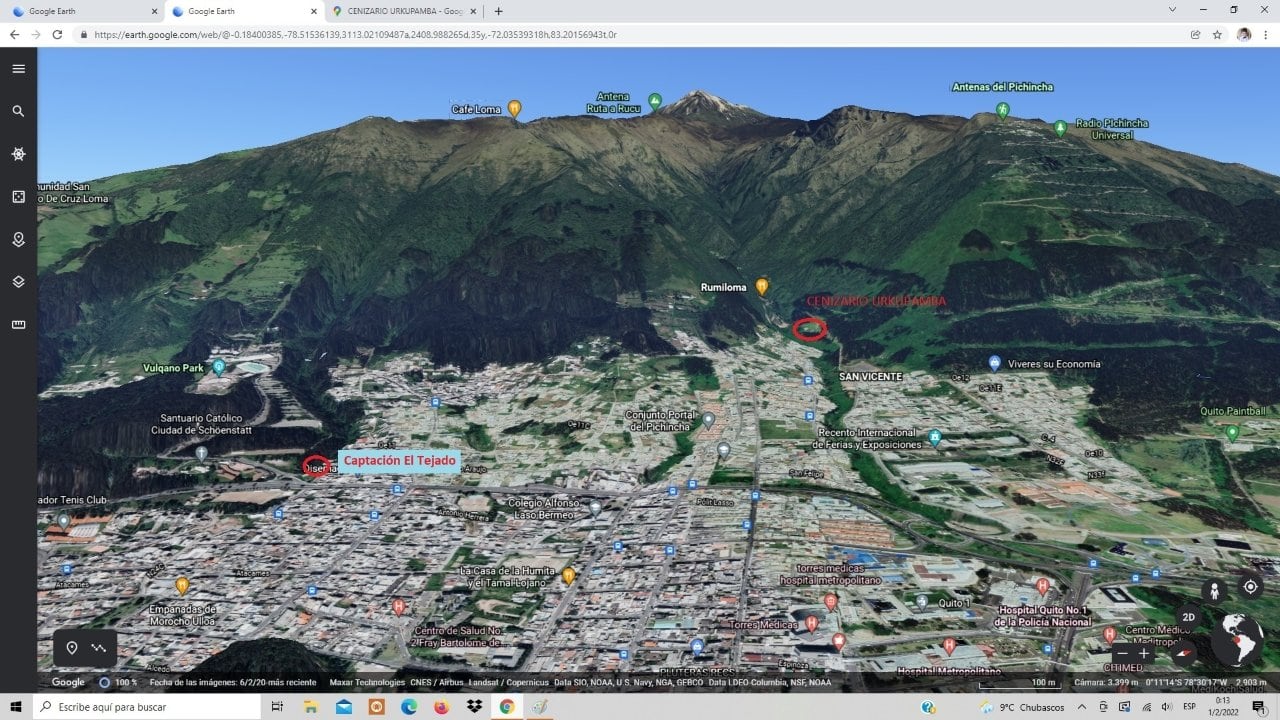This screenshot has height=720, width=1280.
Task: Open Voyager ship's wheel icon
Action: 18,154
